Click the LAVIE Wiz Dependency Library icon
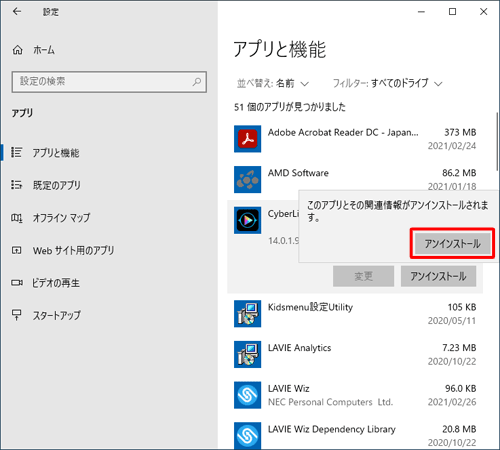The width and height of the screenshot is (500, 450). click(247, 436)
